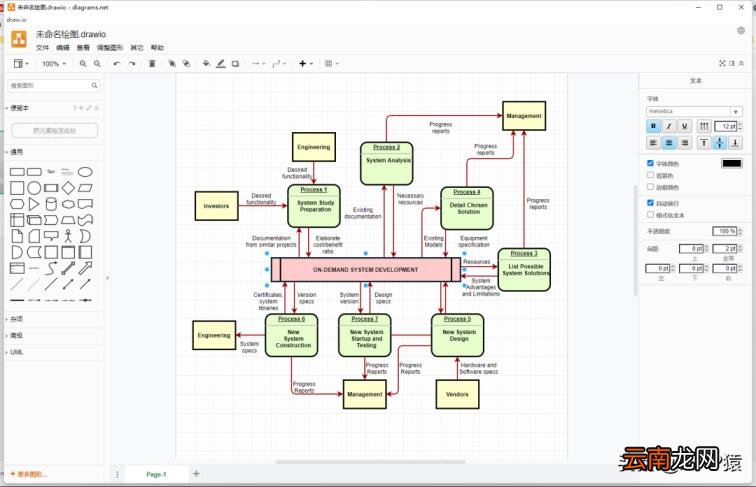
Task: Open the Helvetica font family dropdown
Action: point(694,111)
